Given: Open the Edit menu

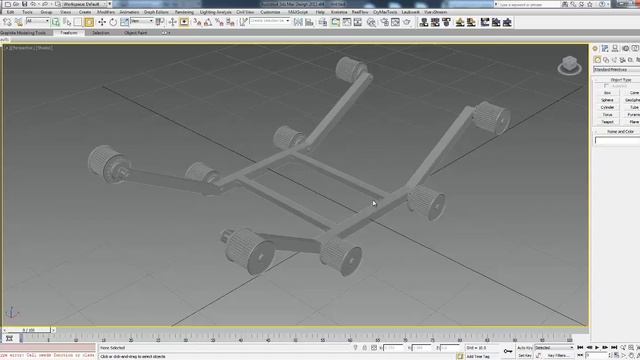Looking at the screenshot, I should 11,12.
